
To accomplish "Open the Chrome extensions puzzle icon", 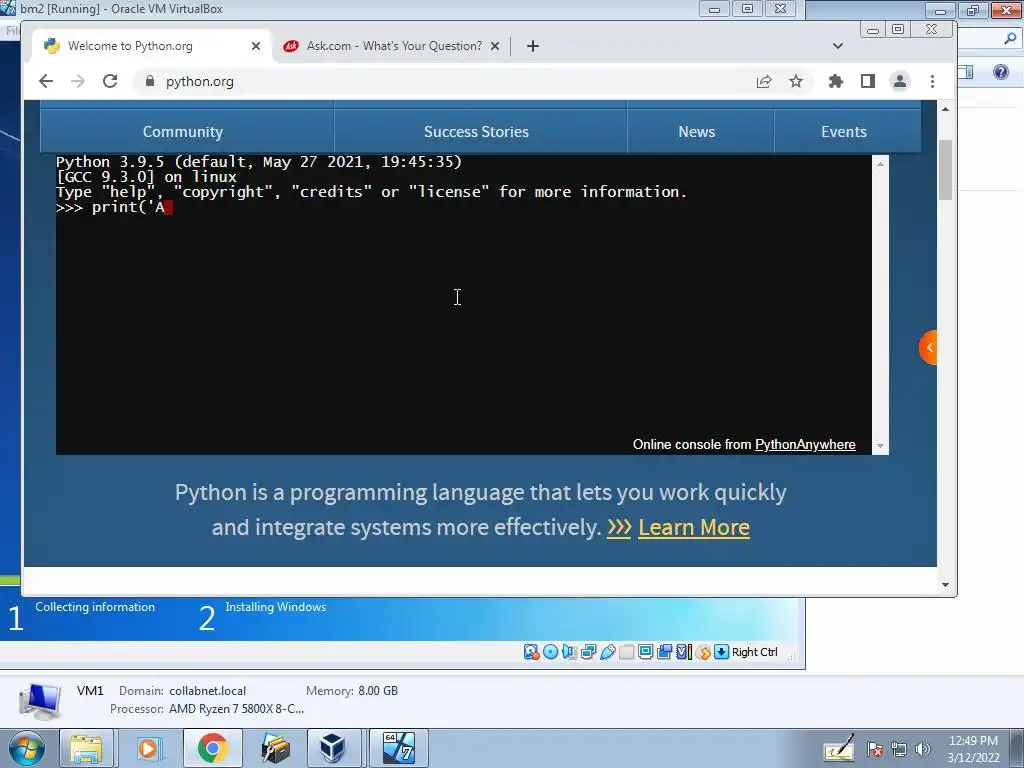I will click(835, 81).
